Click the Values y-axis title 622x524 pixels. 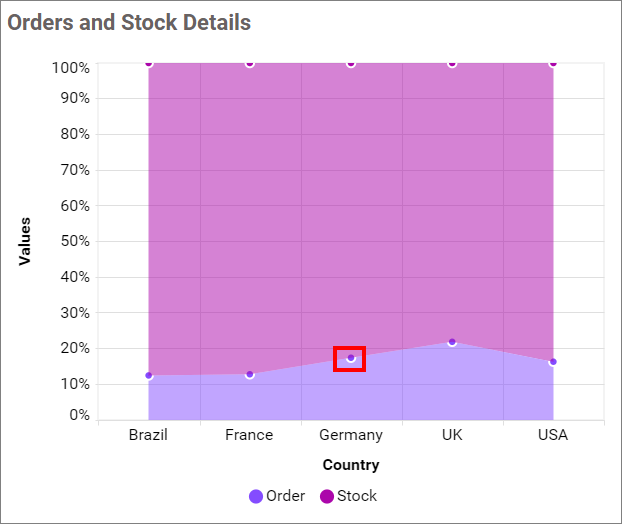pyautogui.click(x=25, y=241)
